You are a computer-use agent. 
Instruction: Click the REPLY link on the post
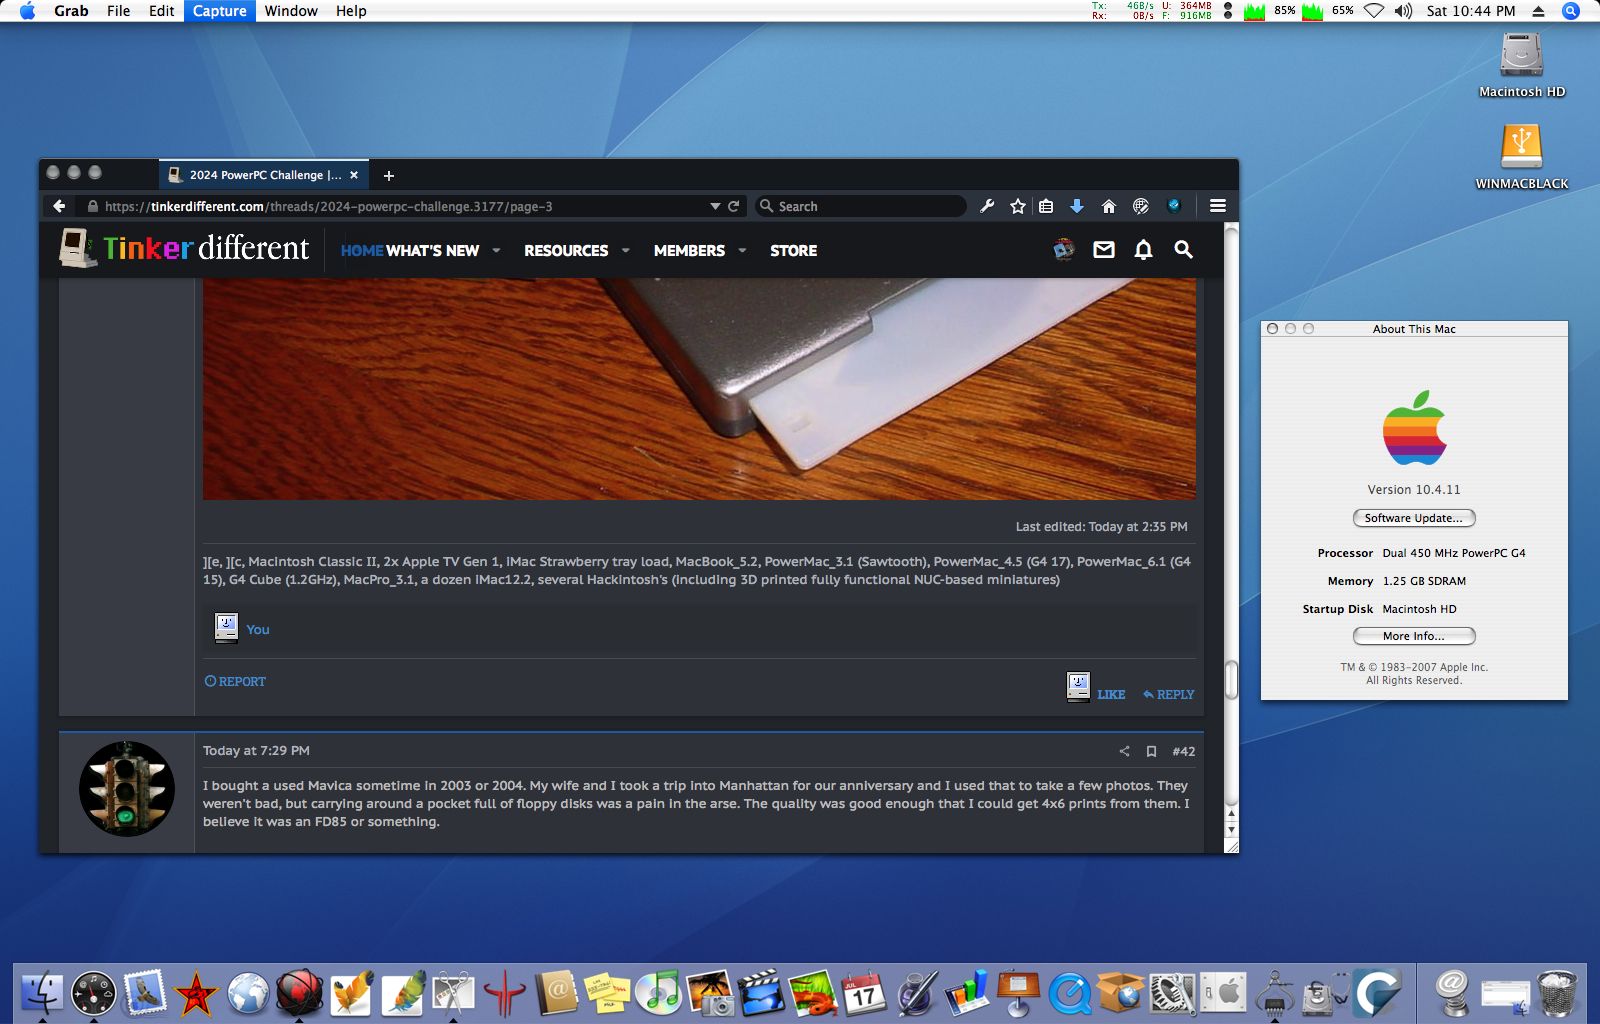(x=1169, y=694)
